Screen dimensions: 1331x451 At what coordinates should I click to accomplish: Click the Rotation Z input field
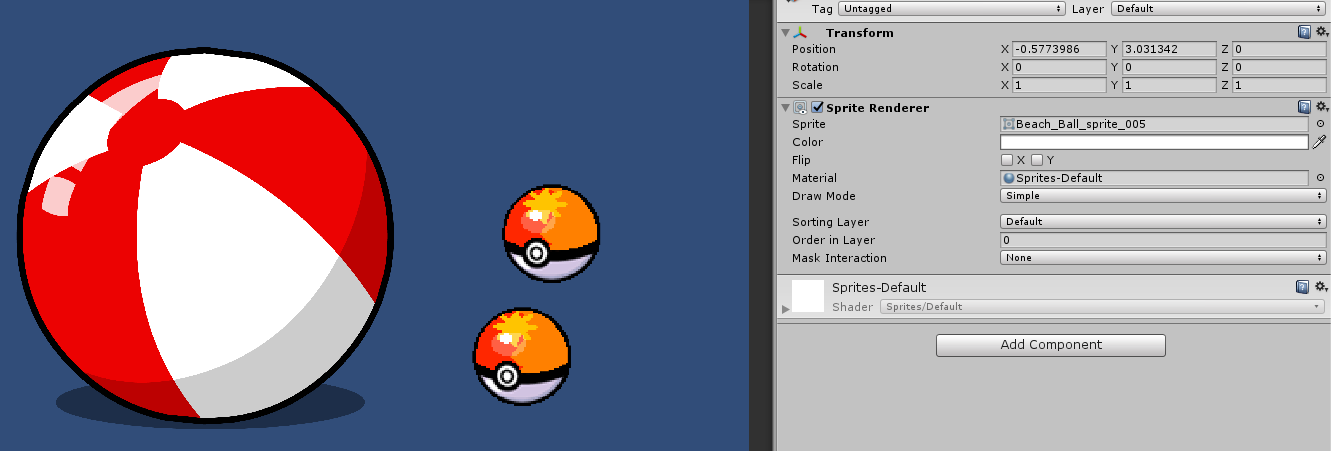[x=1280, y=67]
